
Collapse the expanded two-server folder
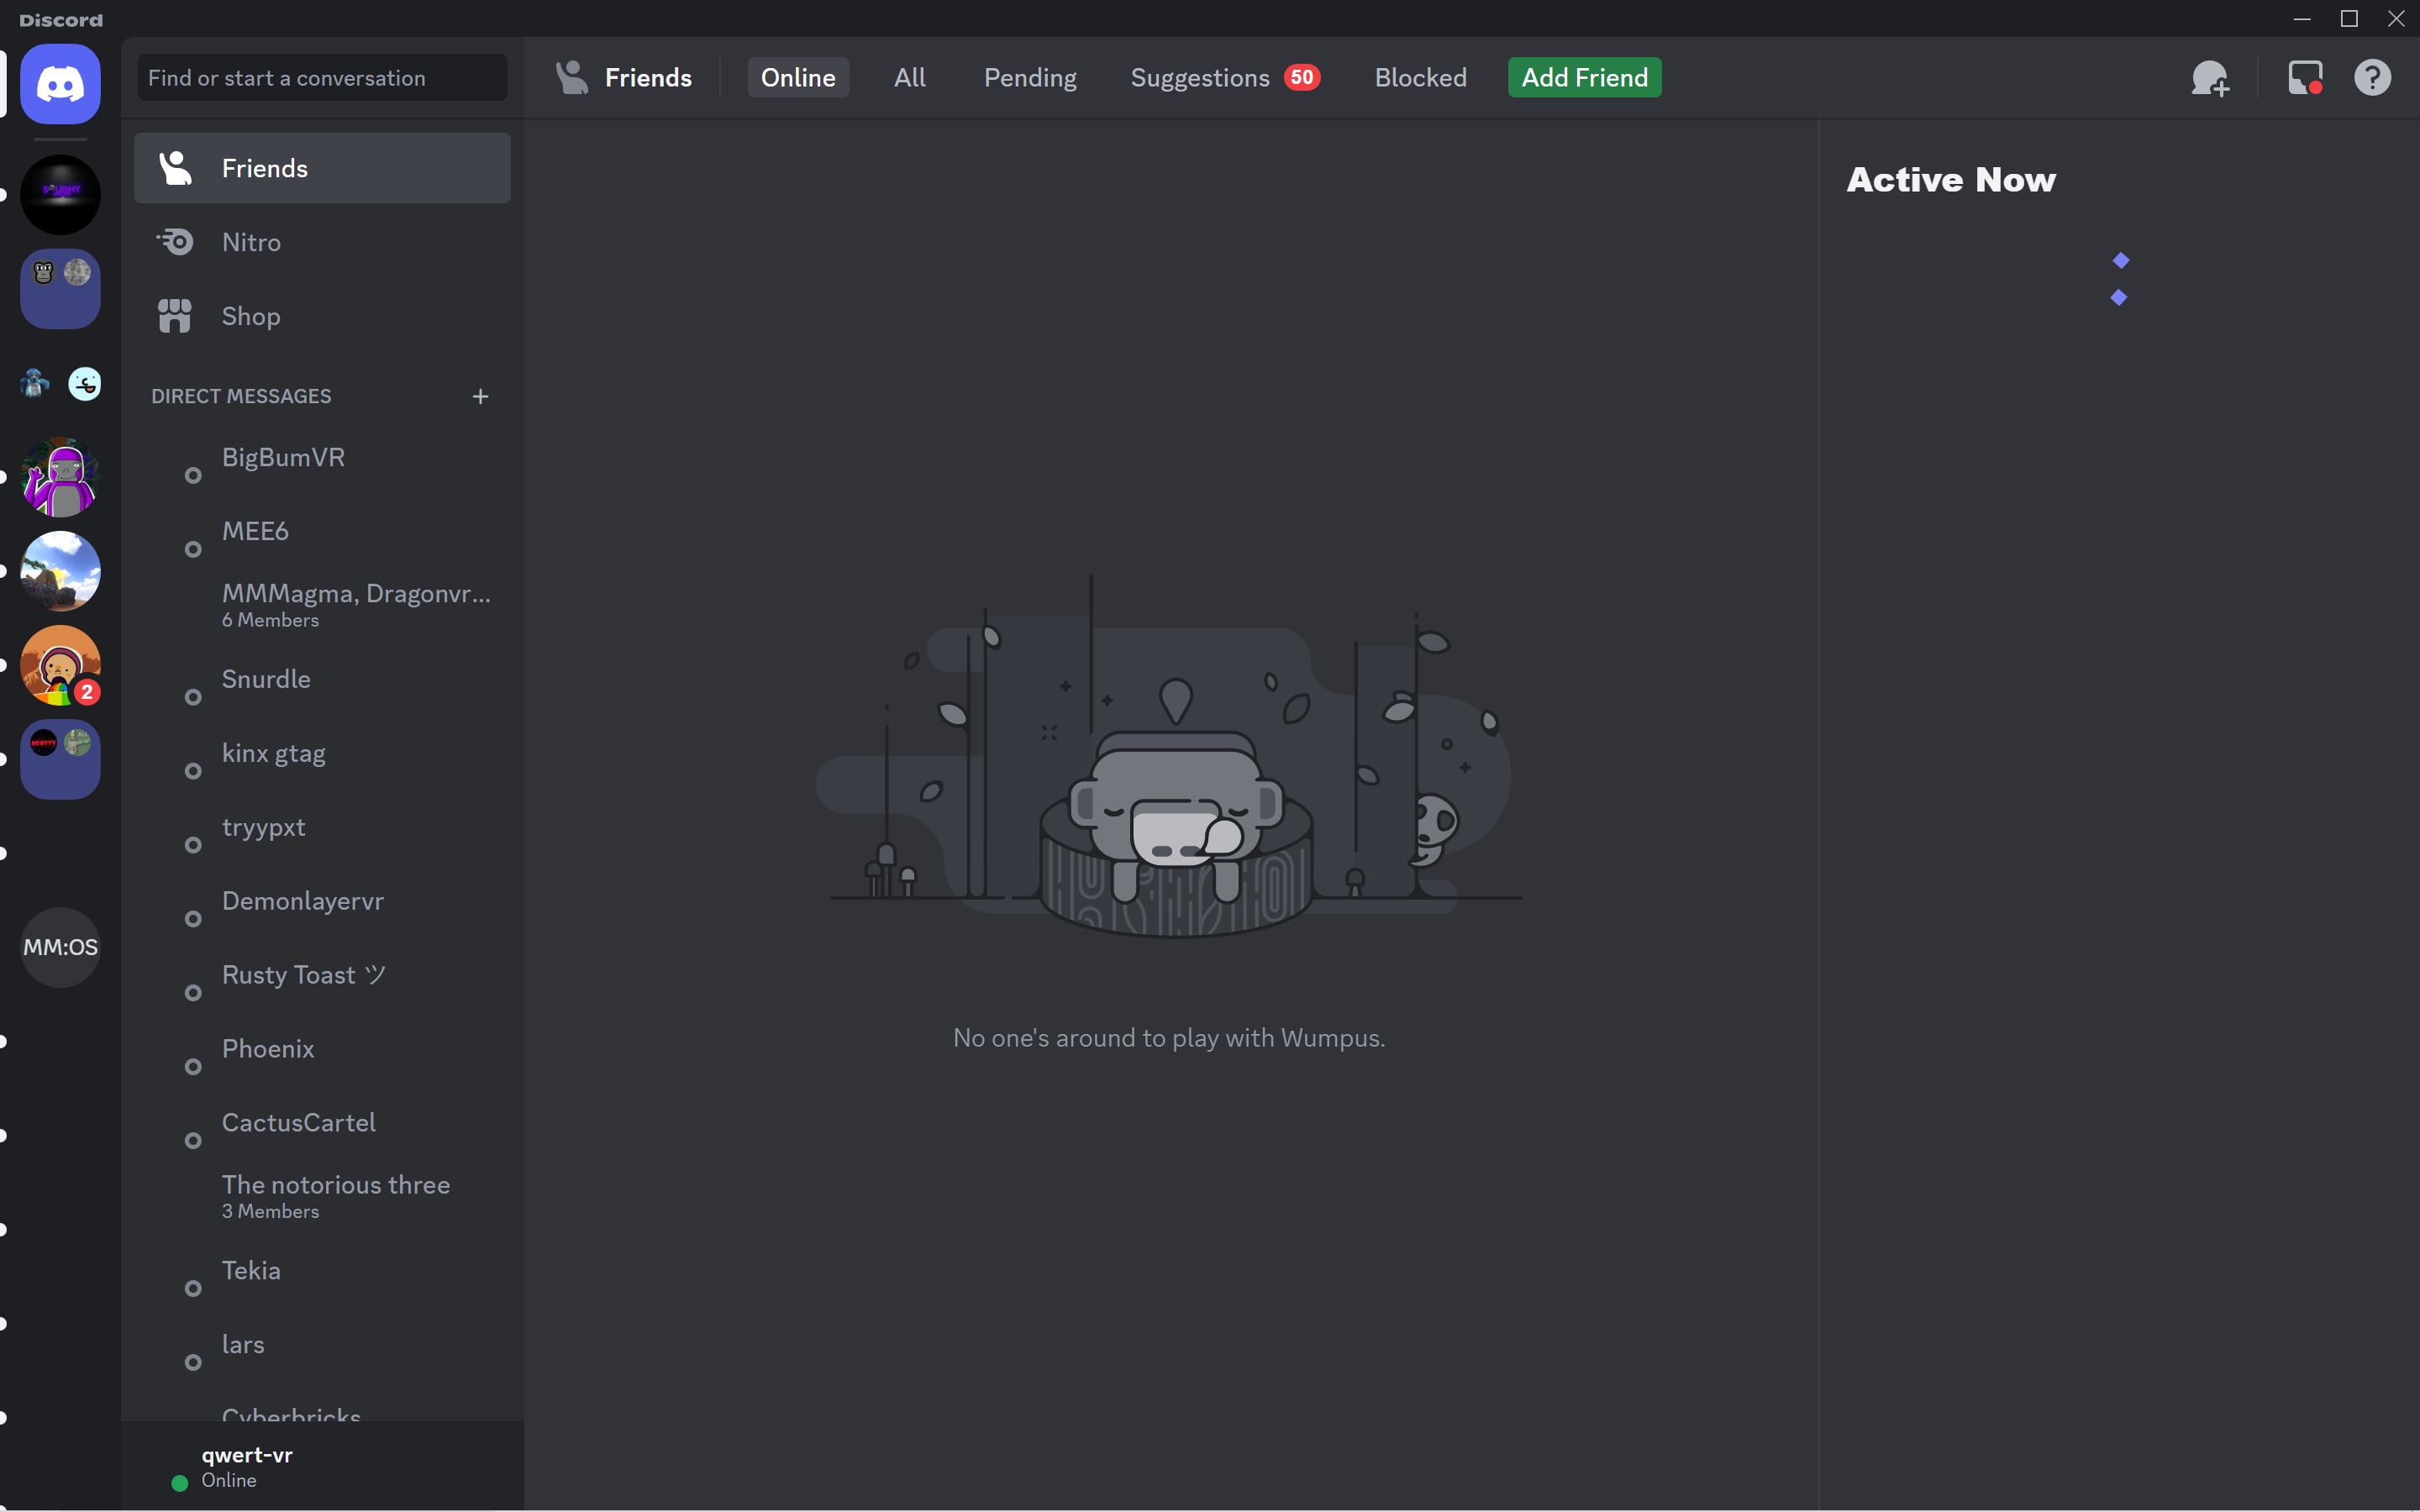(x=60, y=384)
